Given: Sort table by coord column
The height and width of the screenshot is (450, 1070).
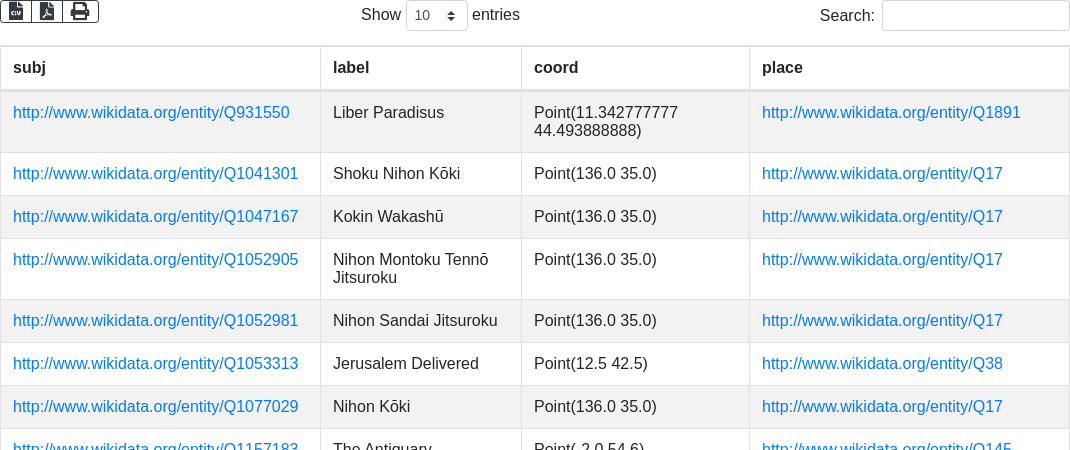Looking at the screenshot, I should 635,68.
